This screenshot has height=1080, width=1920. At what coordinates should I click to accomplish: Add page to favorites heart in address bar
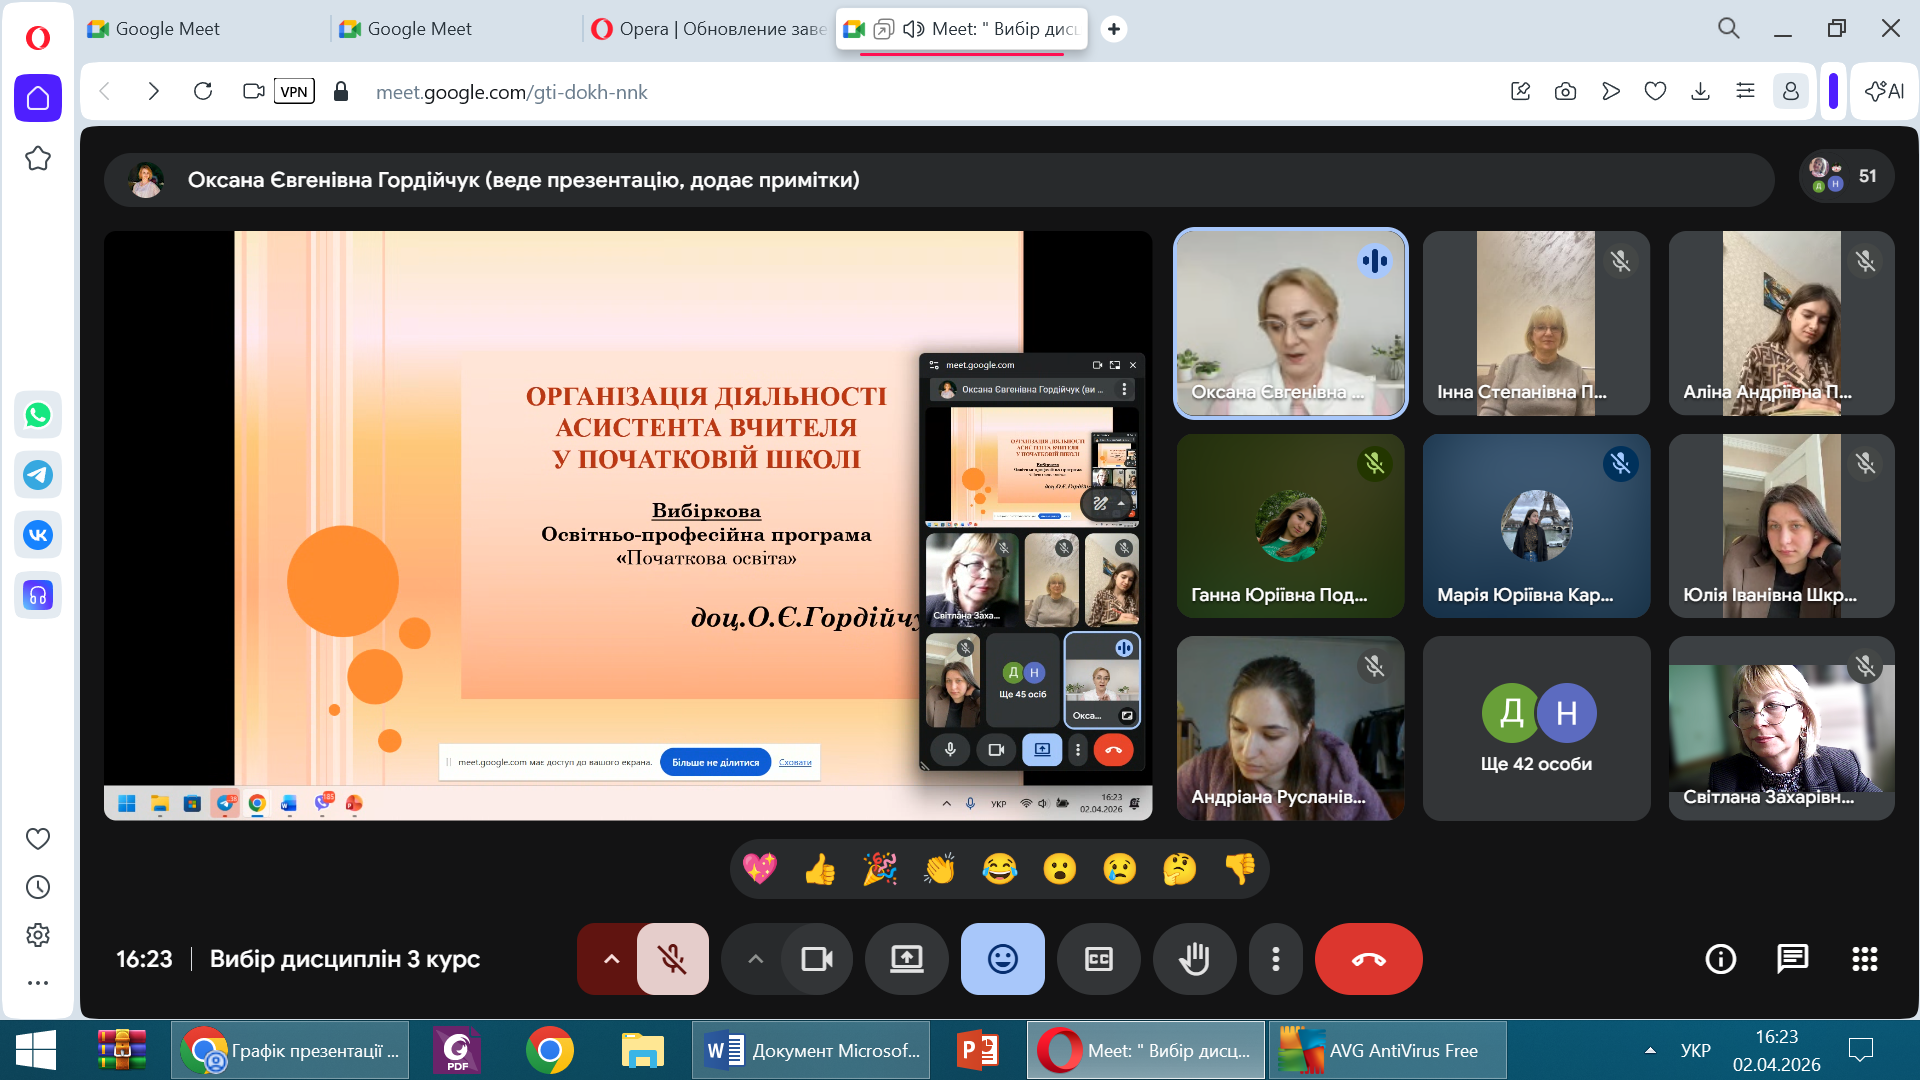pyautogui.click(x=1656, y=92)
